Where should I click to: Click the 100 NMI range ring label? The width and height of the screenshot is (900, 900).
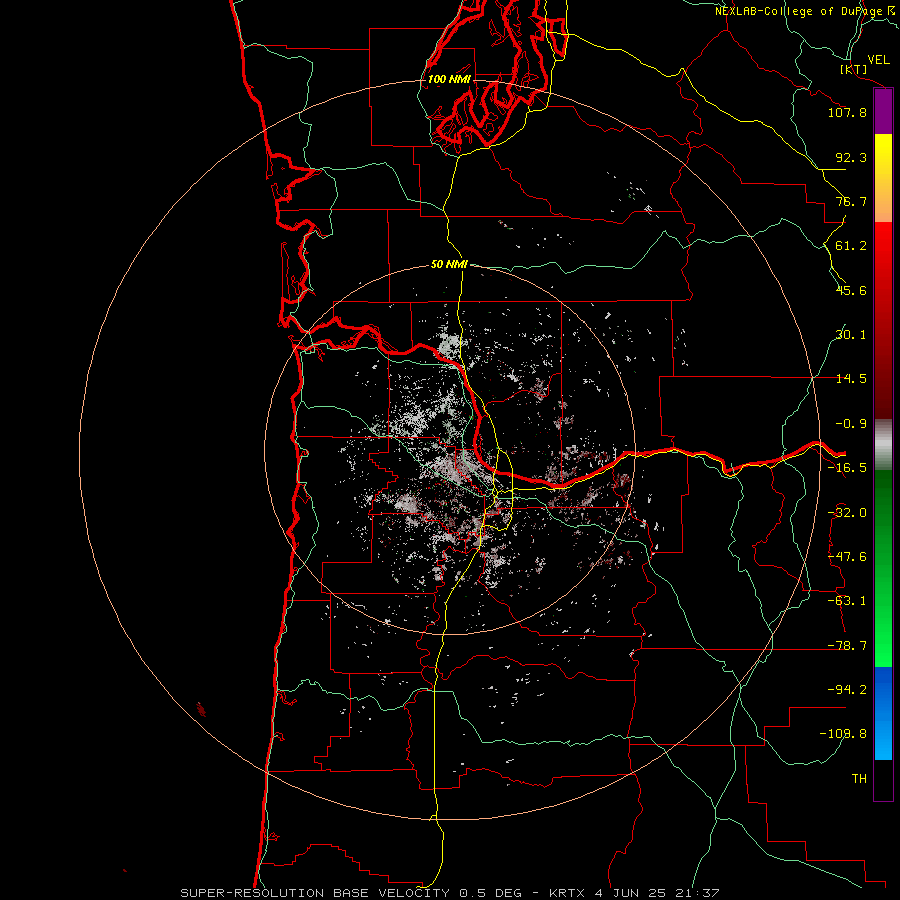[x=449, y=79]
